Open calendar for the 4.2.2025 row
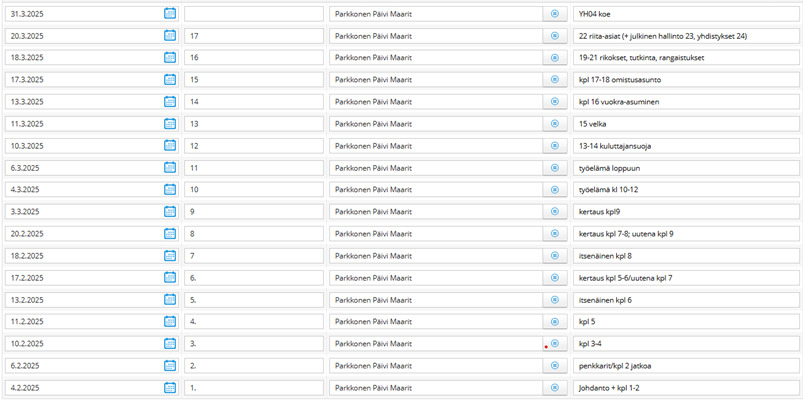 click(170, 388)
